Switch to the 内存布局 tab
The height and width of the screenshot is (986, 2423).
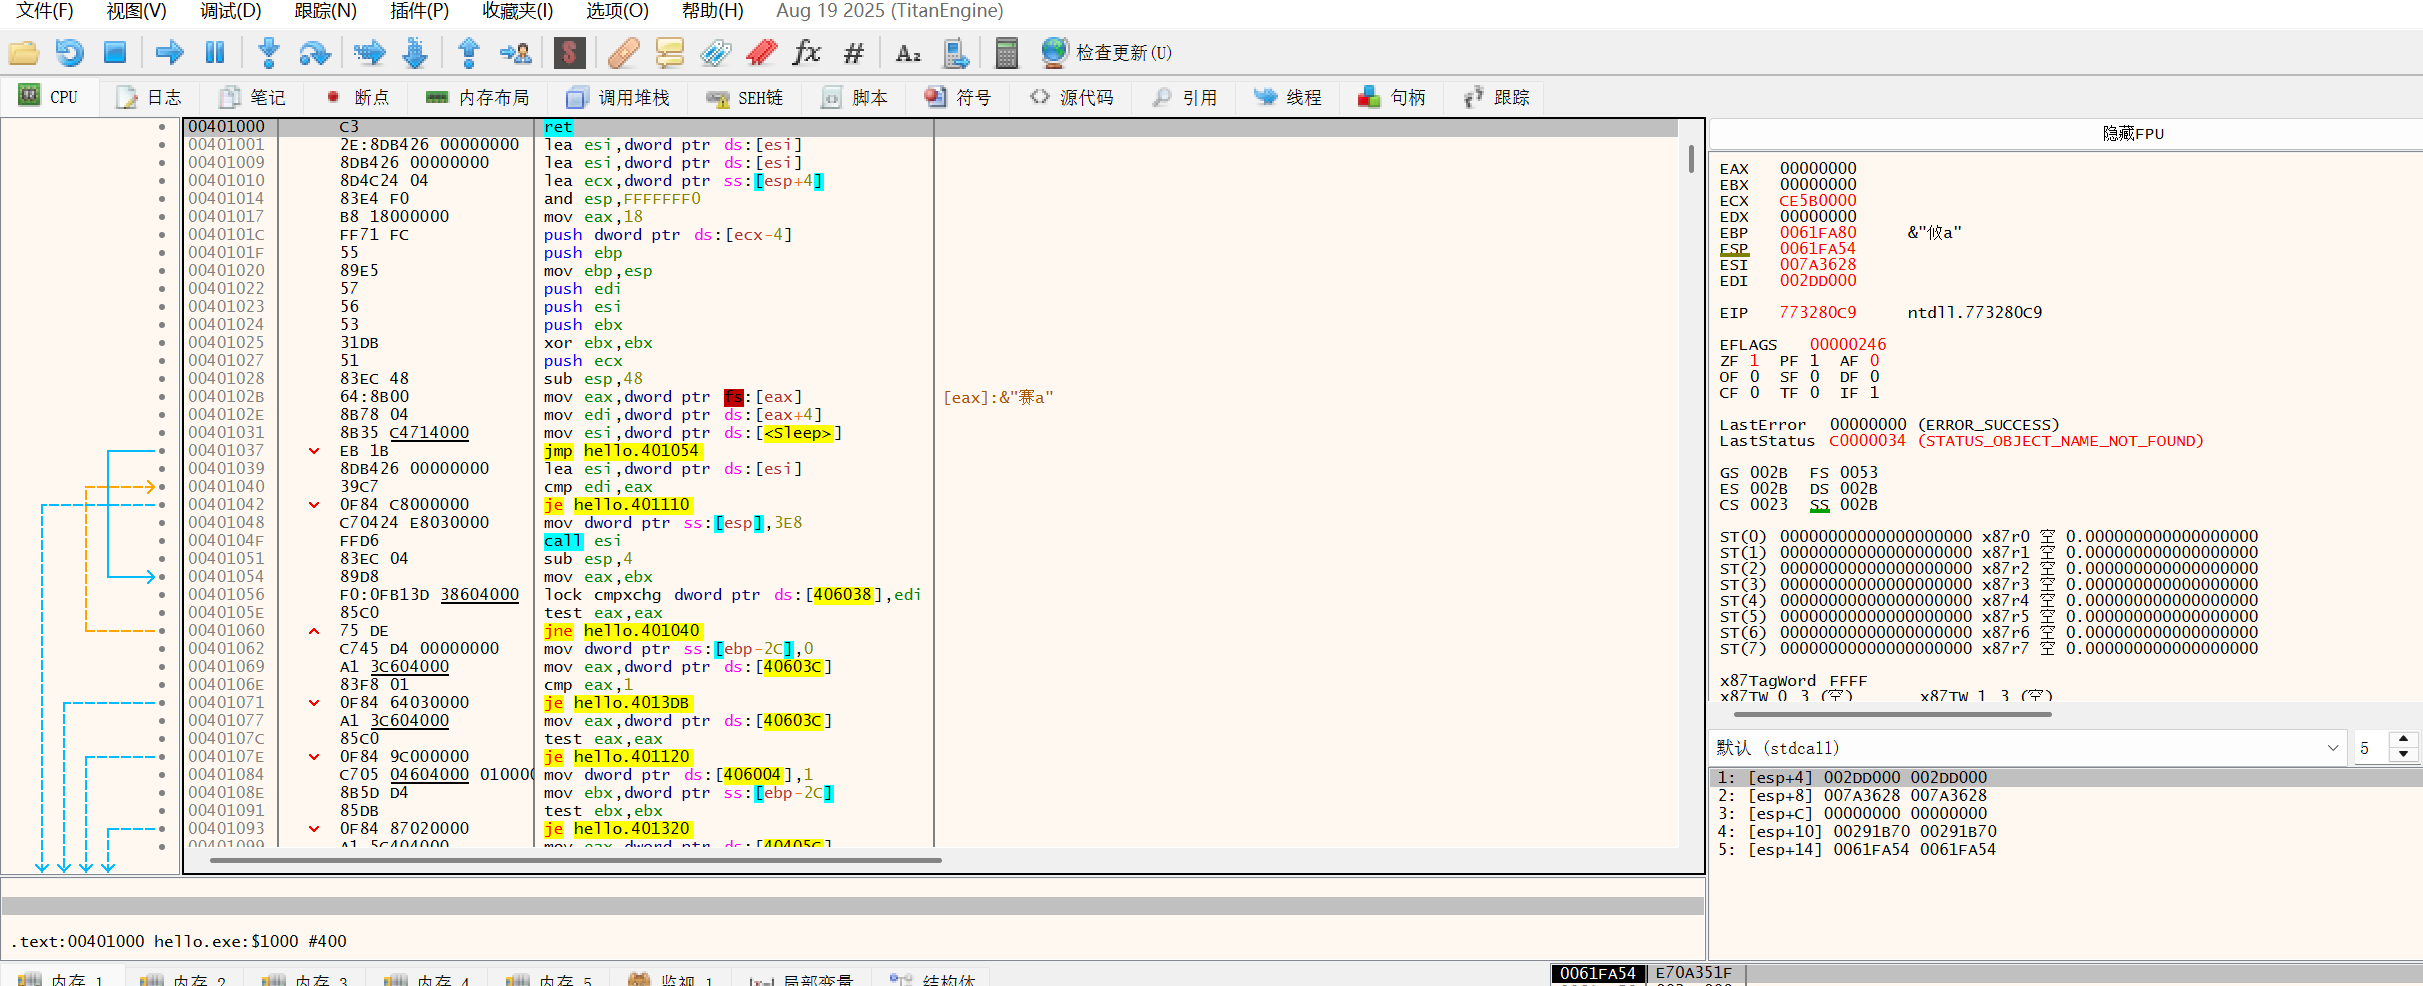click(x=477, y=97)
